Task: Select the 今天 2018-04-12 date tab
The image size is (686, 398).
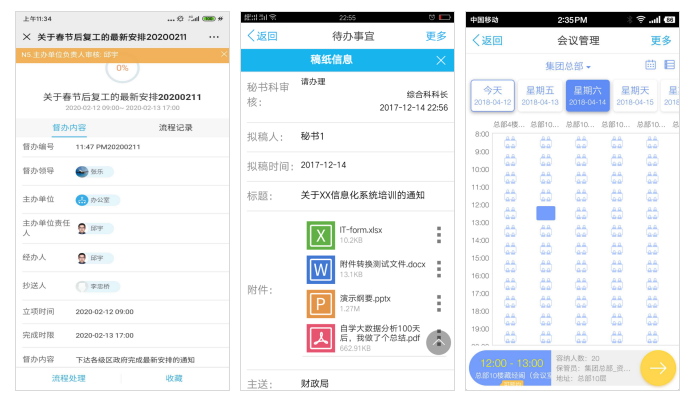Action: coord(492,96)
